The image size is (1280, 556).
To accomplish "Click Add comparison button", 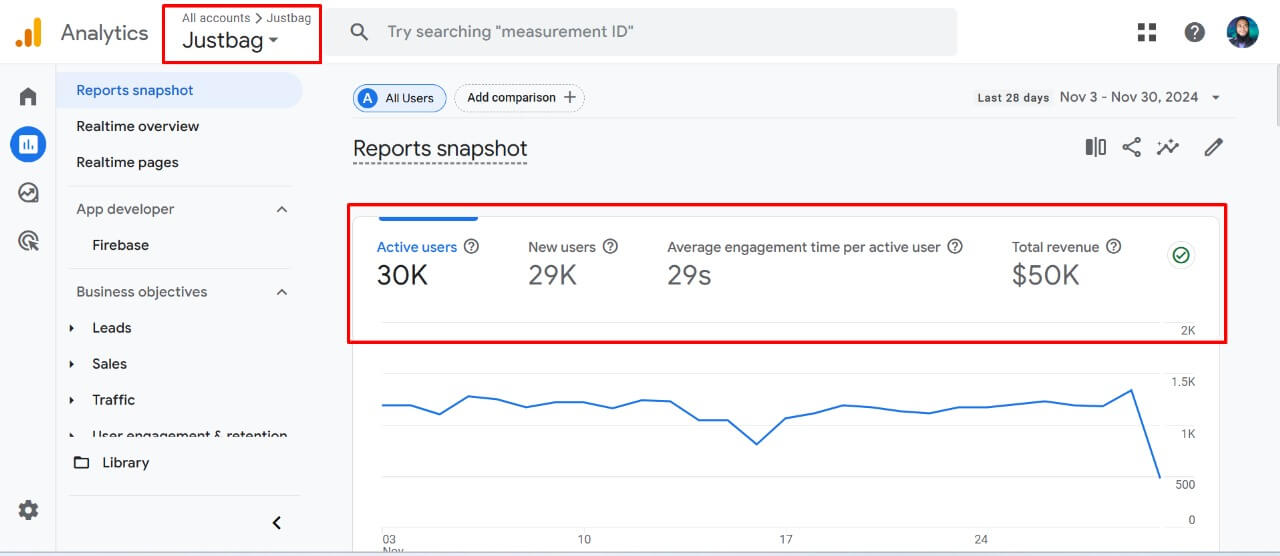I will [x=520, y=98].
